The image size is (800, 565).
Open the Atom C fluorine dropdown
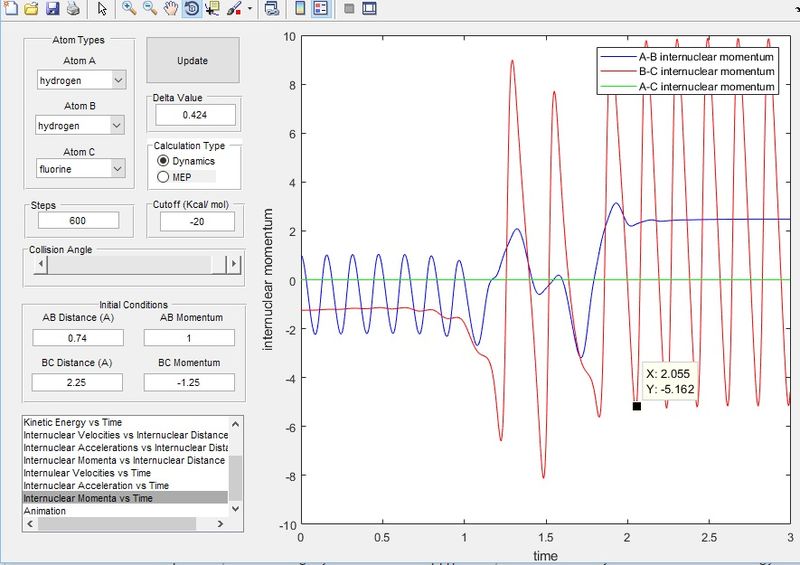click(x=80, y=168)
